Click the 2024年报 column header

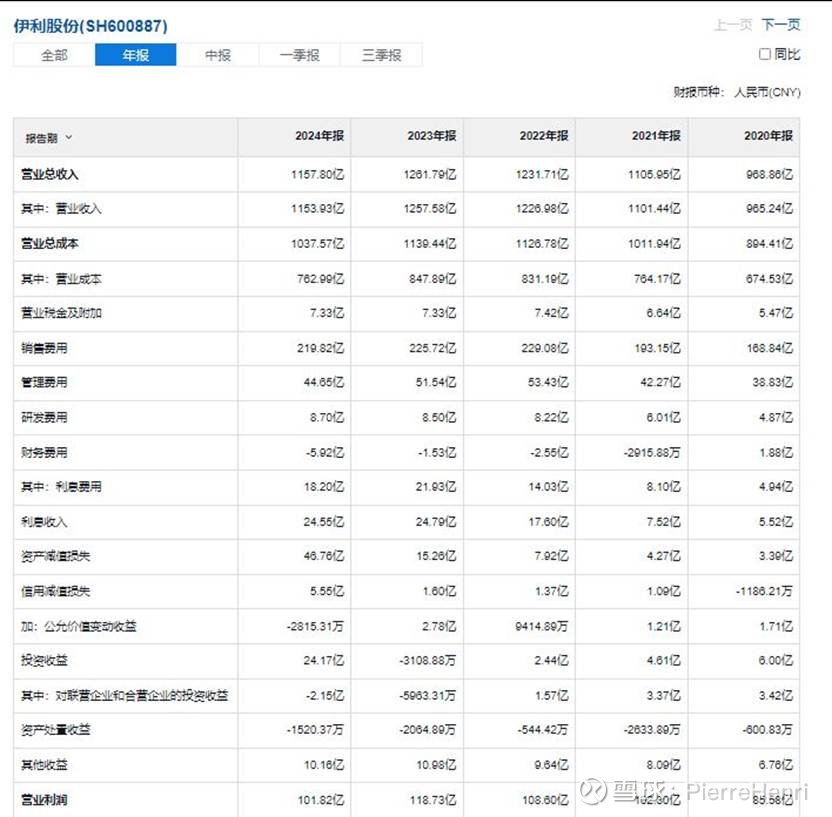coord(319,136)
